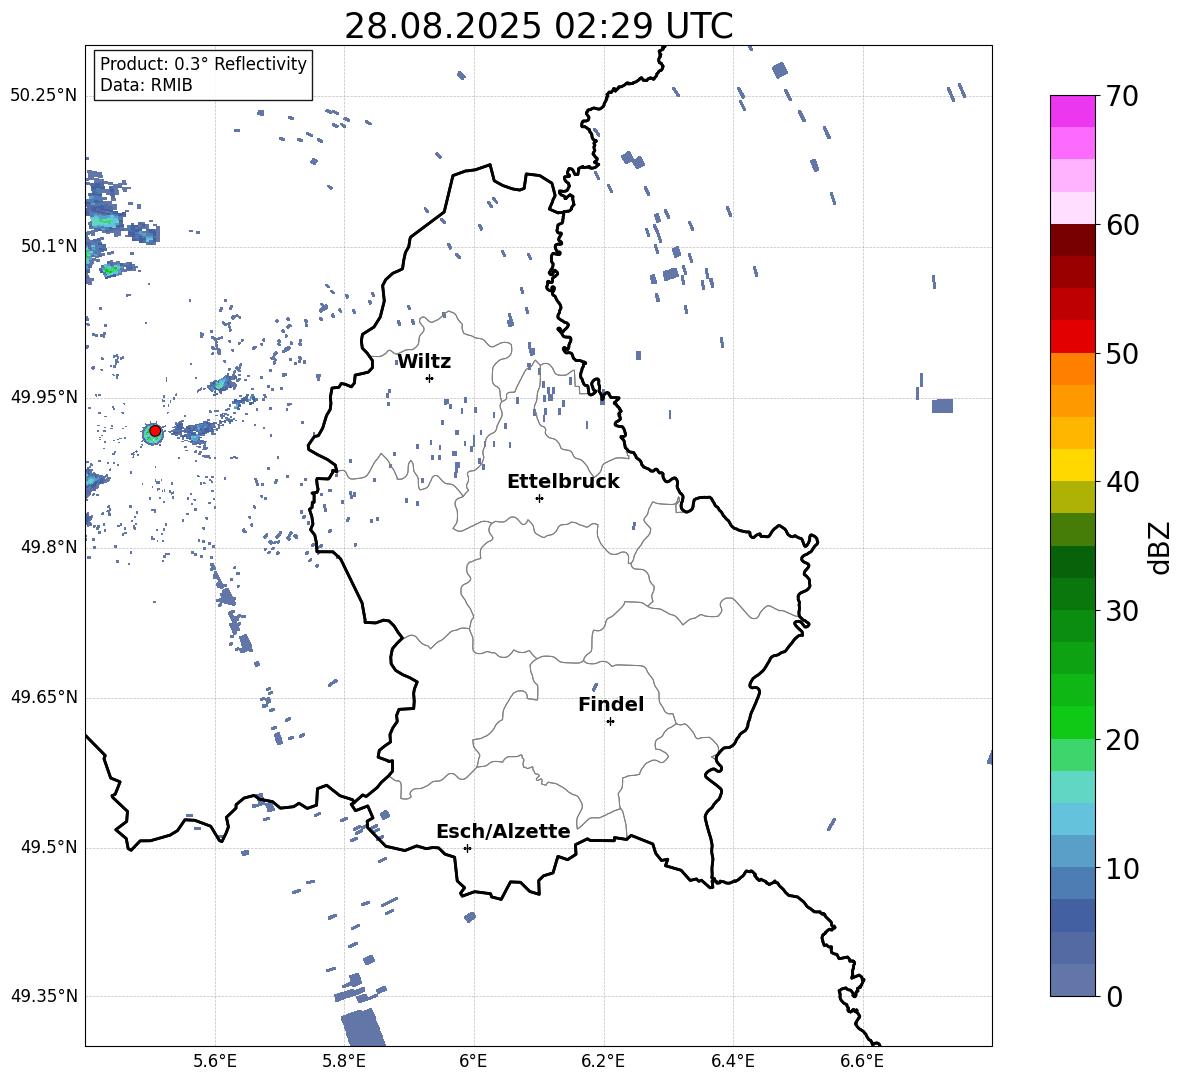The height and width of the screenshot is (1081, 1184).
Task: Click the title 28.08.2025 02:29 UTC
Action: click(x=538, y=26)
